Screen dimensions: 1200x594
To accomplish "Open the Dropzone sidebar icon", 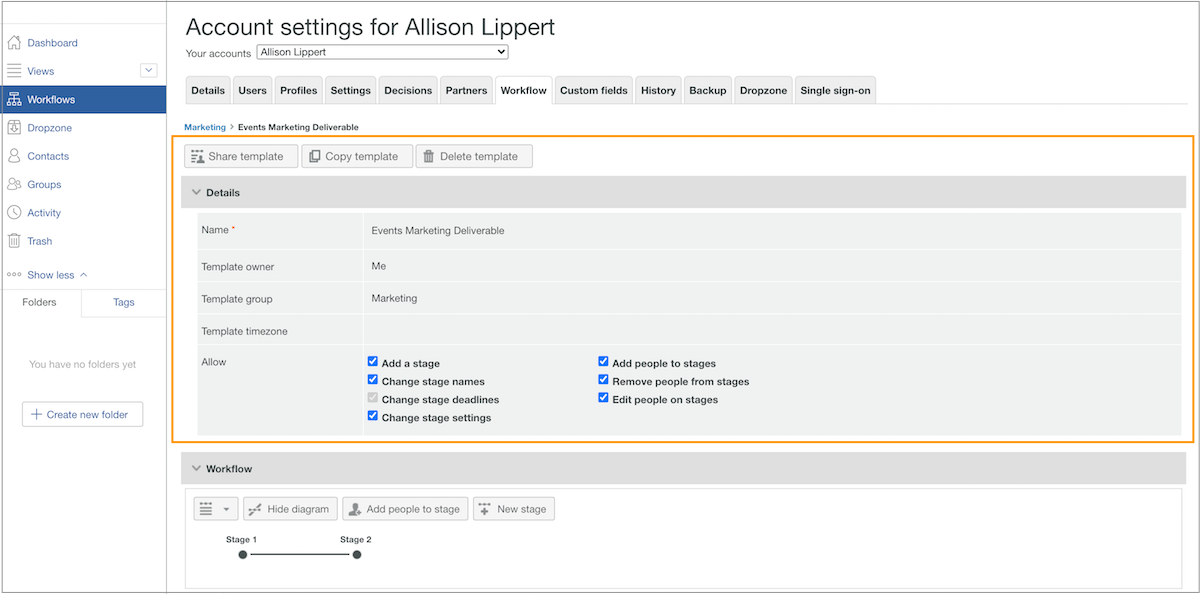I will tap(16, 127).
